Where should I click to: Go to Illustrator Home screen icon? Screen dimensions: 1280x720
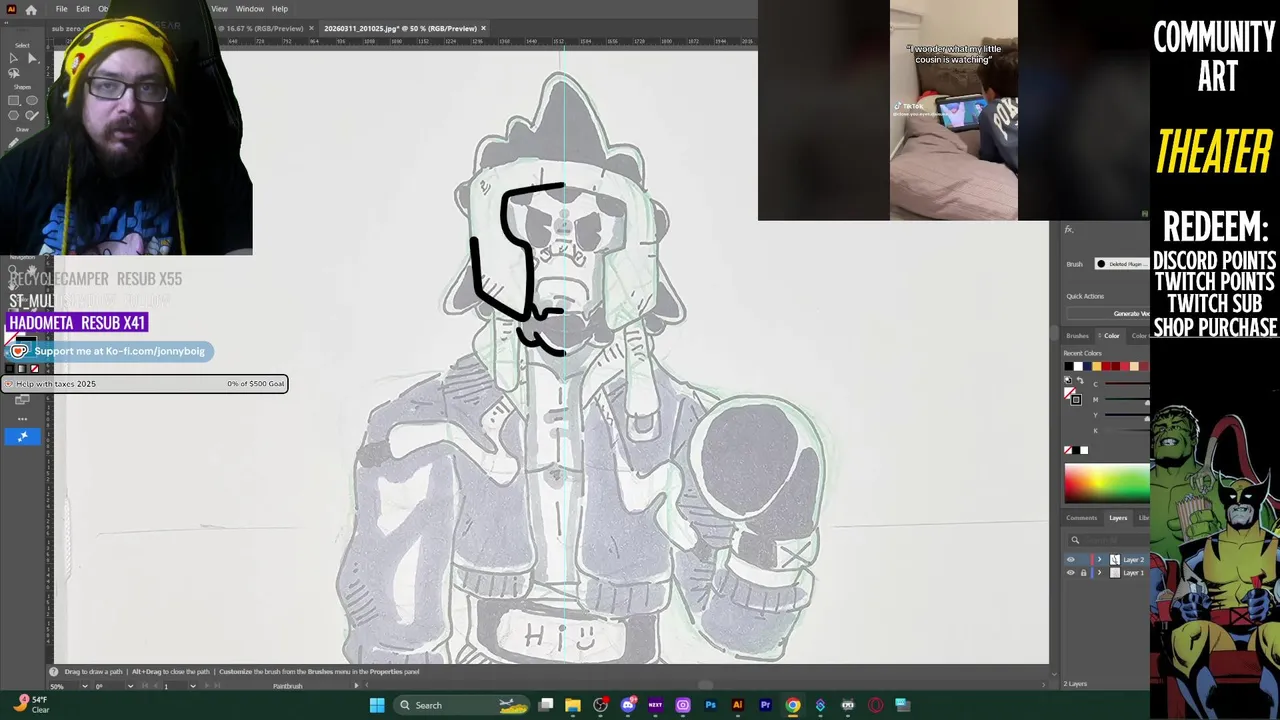point(31,9)
